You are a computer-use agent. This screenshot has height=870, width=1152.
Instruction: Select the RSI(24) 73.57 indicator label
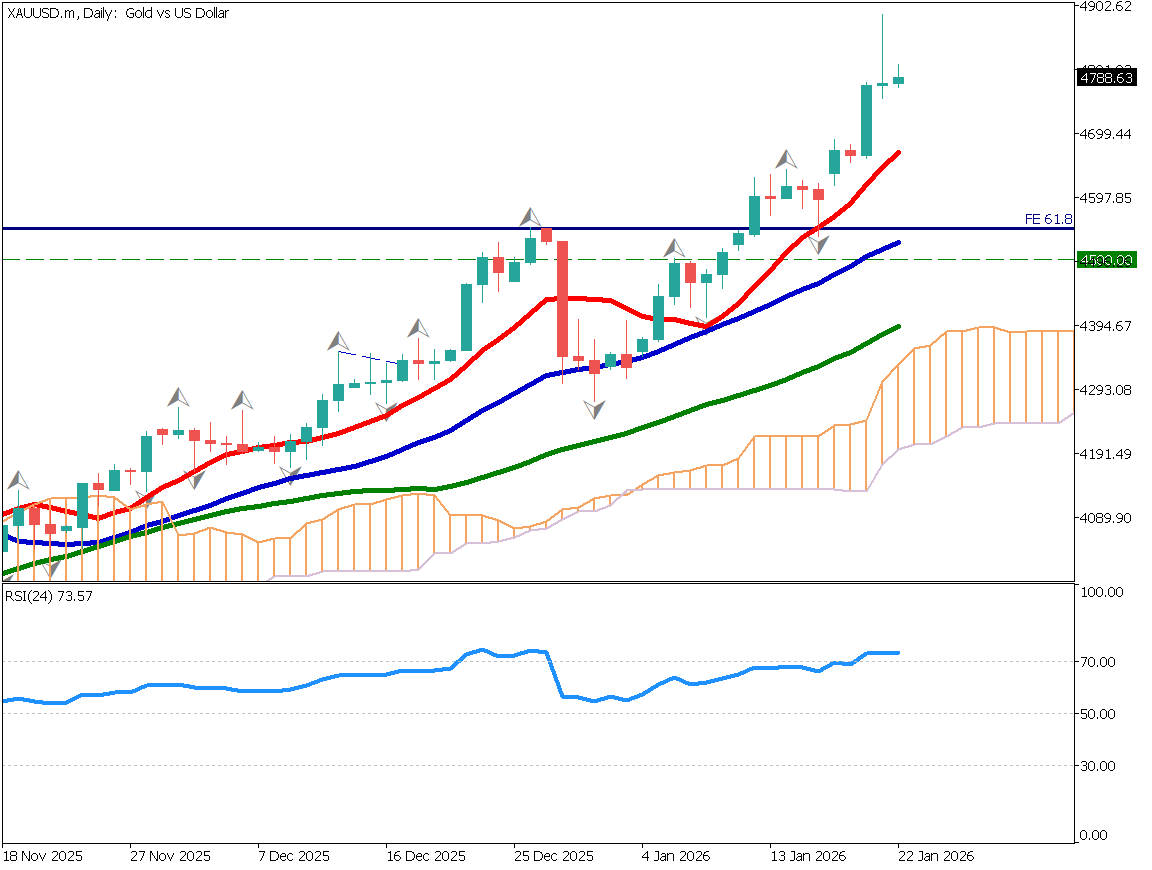click(48, 598)
